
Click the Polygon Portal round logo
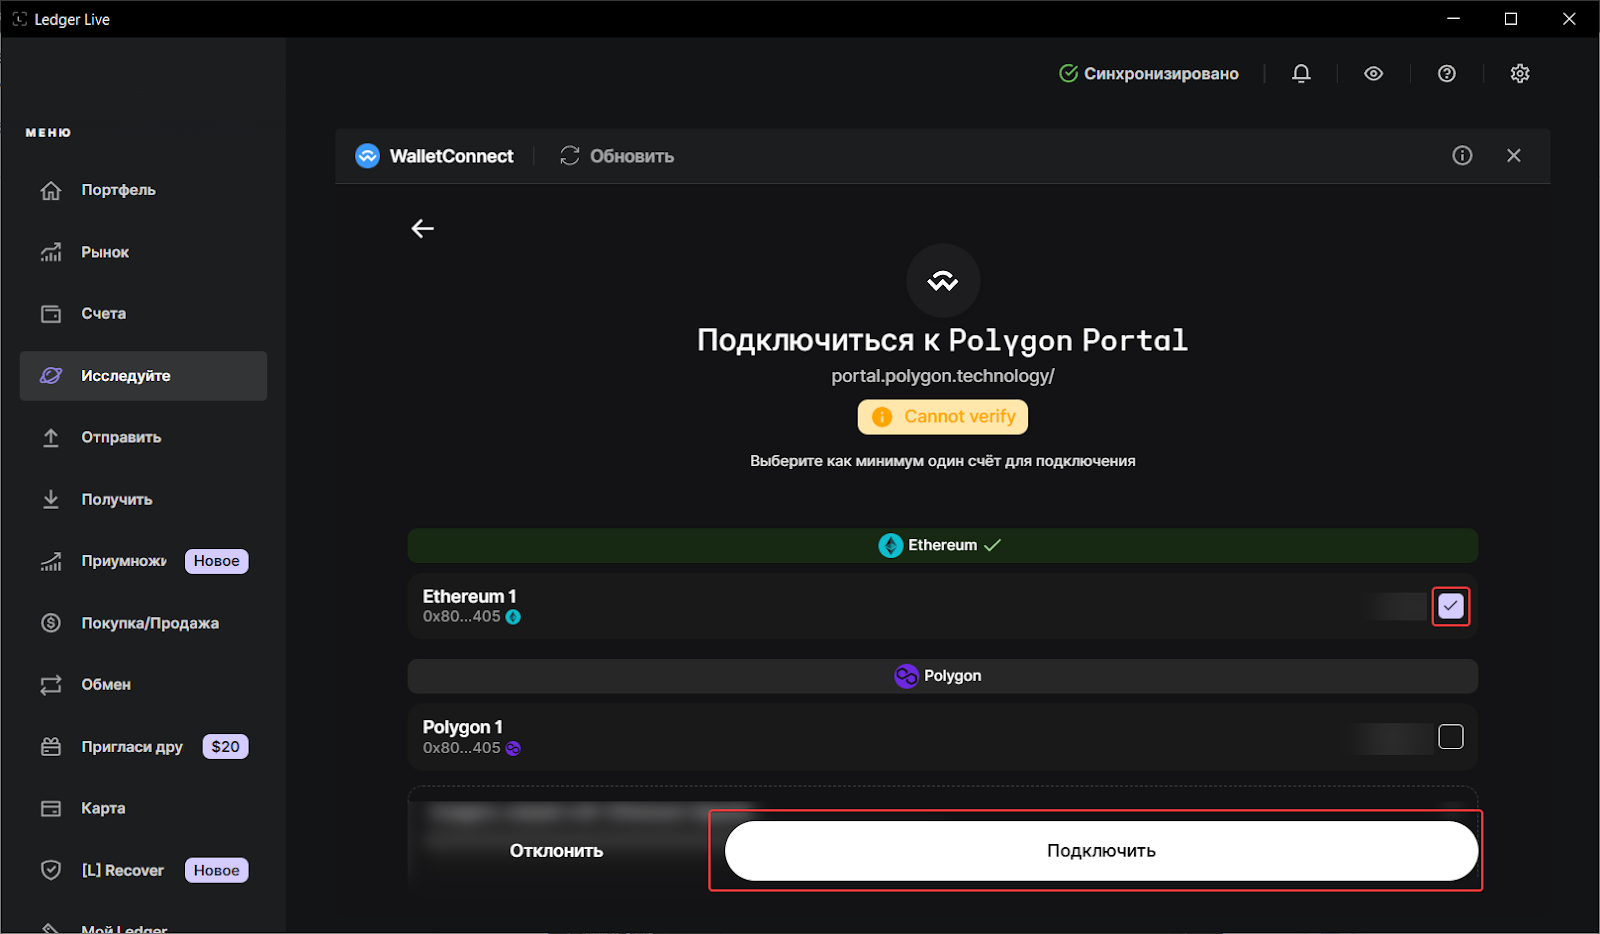[x=943, y=281]
